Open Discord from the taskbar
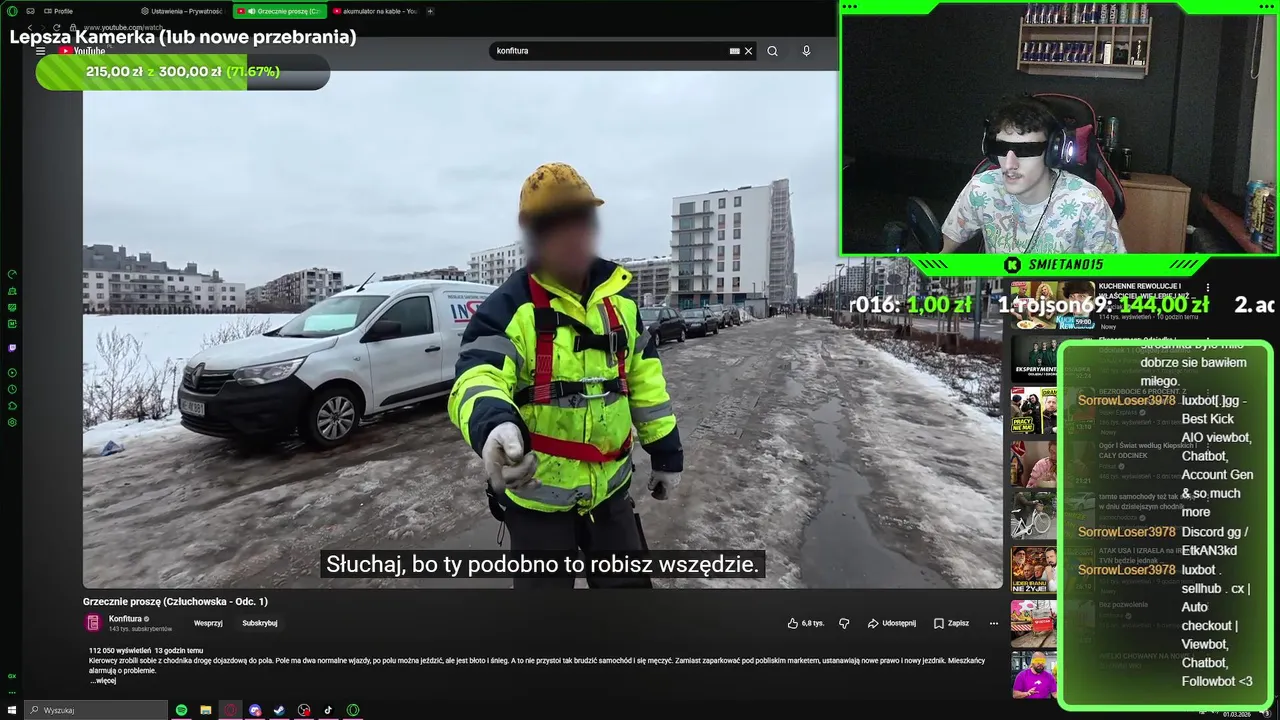 pyautogui.click(x=255, y=710)
